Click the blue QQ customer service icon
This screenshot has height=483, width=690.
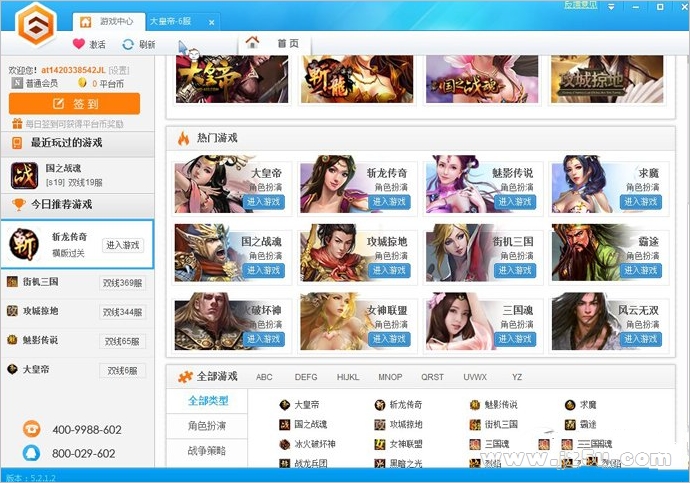pyautogui.click(x=31, y=453)
